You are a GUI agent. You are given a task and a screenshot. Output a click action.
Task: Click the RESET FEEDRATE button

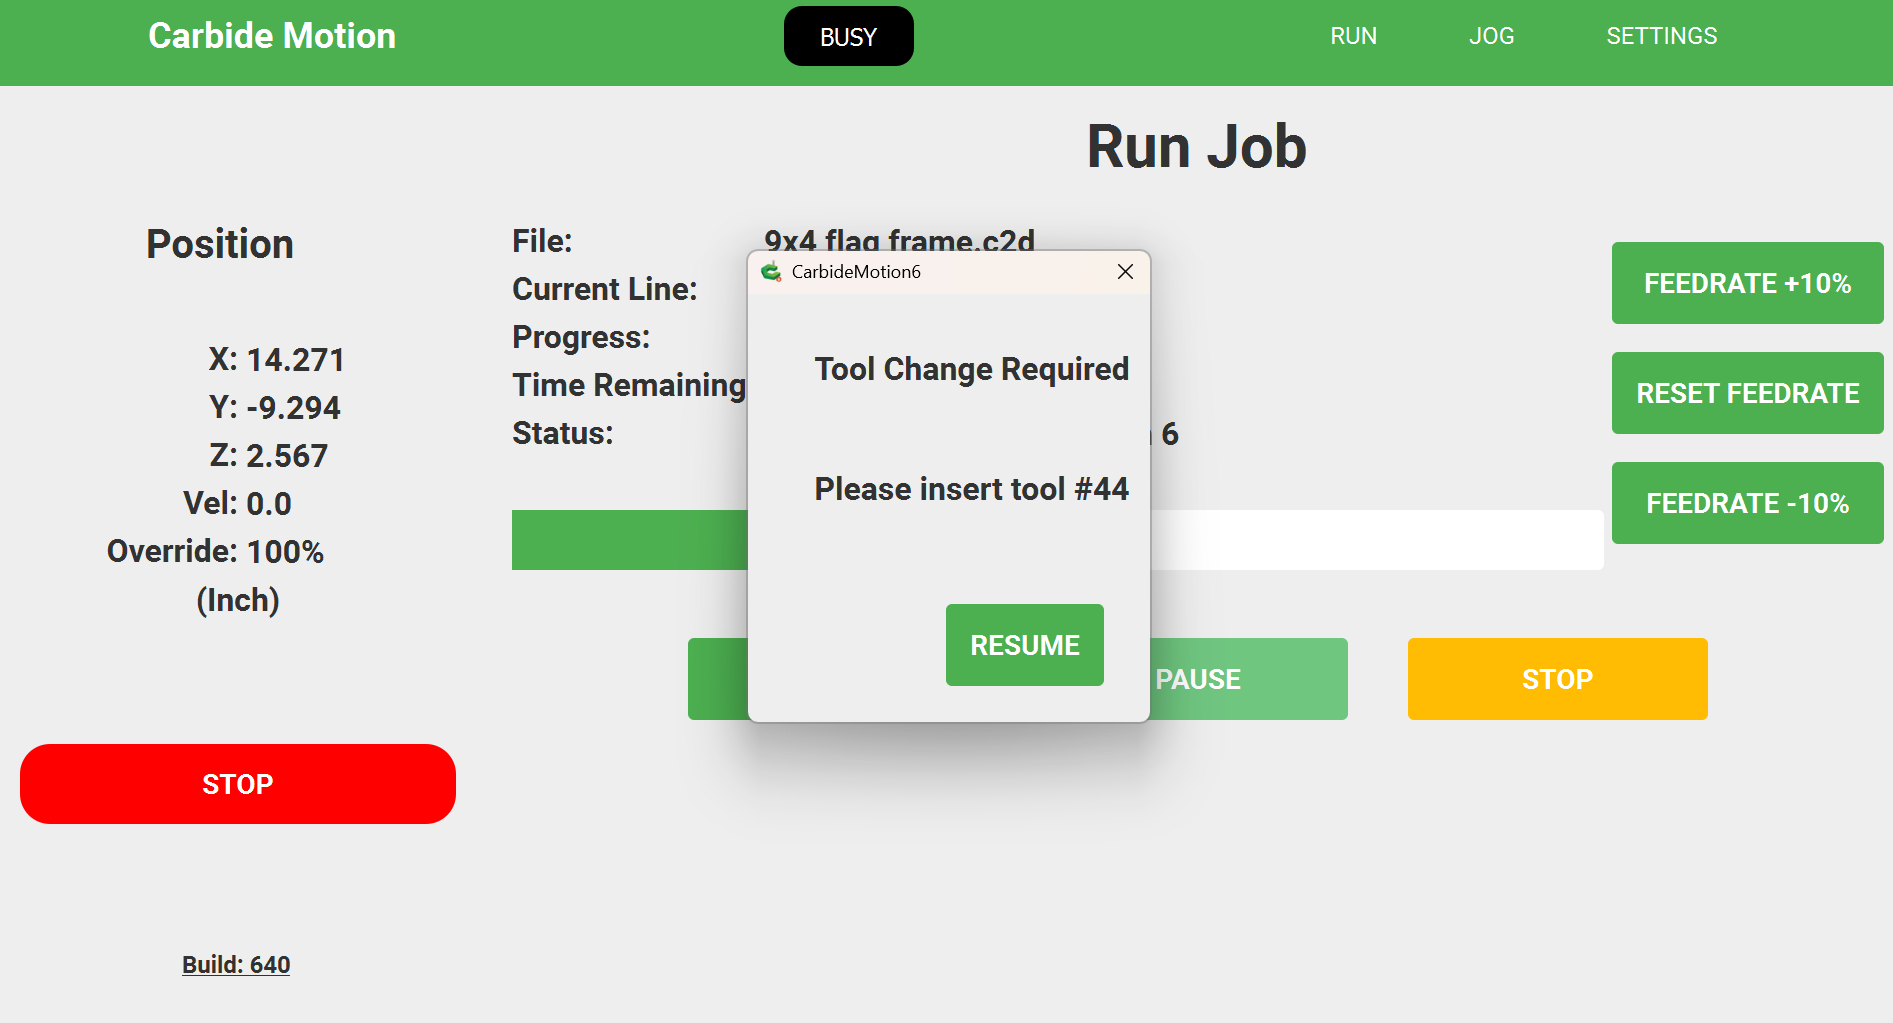[x=1747, y=393]
